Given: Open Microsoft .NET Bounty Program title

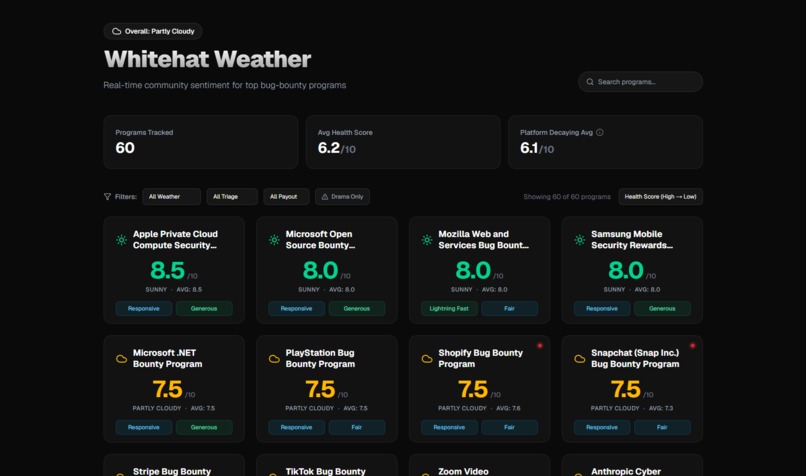Looking at the screenshot, I should (168, 358).
